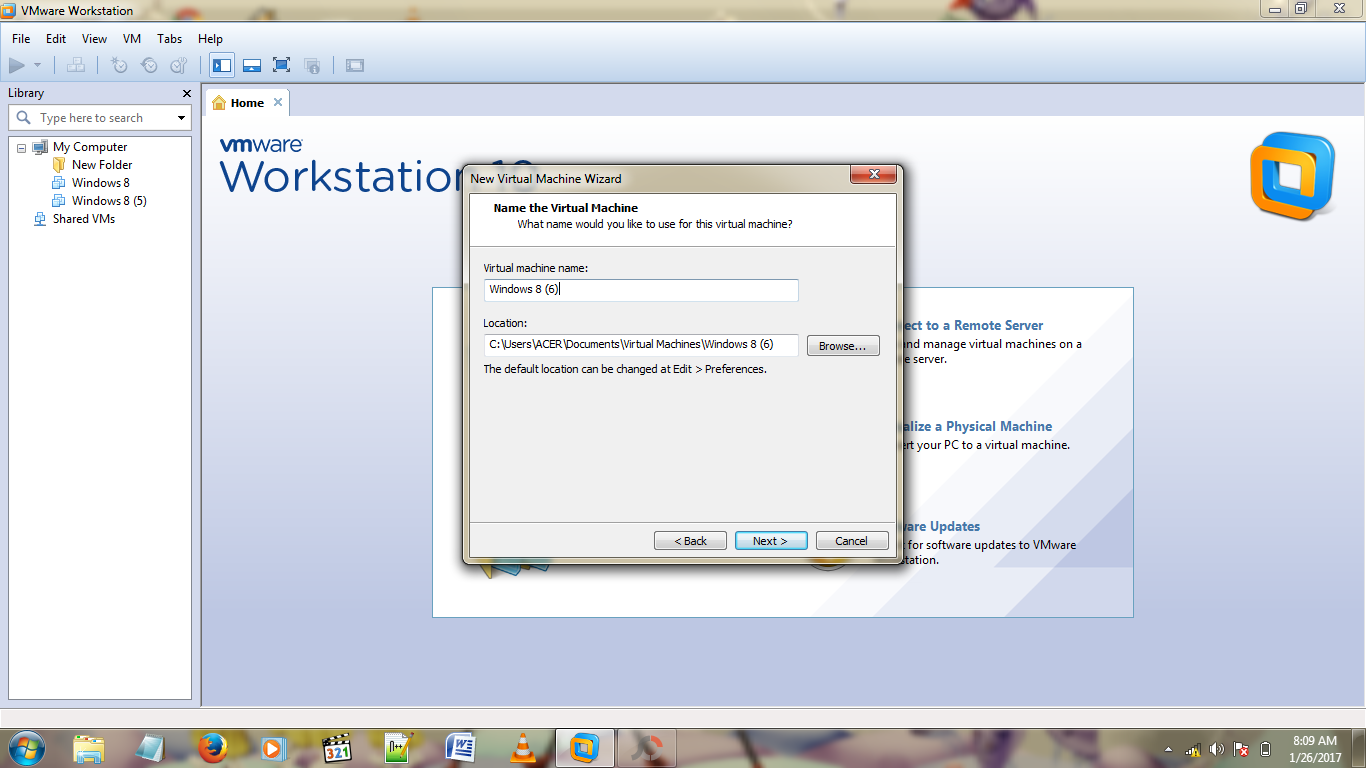Show the thumbnail bar
The height and width of the screenshot is (768, 1366).
251,64
